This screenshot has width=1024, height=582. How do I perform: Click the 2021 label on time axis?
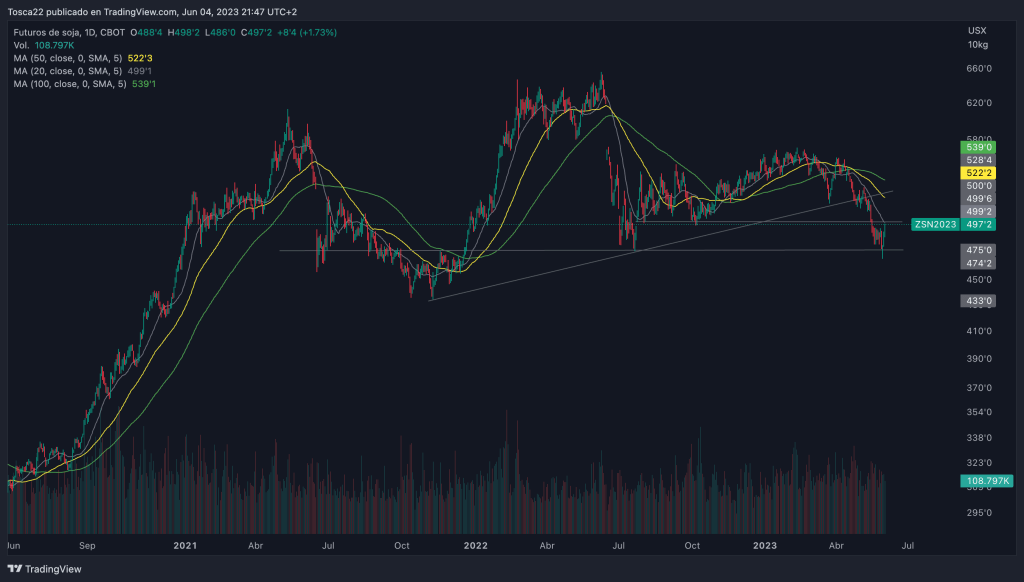(x=185, y=547)
